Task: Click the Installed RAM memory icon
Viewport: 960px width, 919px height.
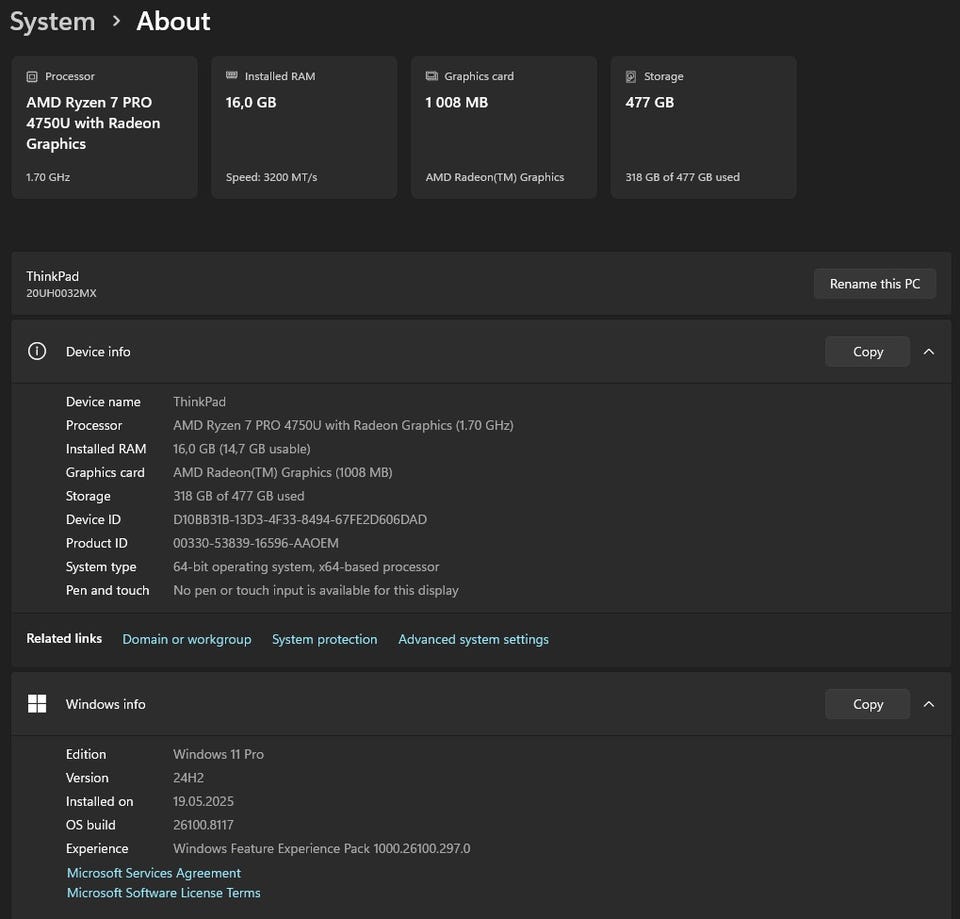Action: pyautogui.click(x=231, y=75)
